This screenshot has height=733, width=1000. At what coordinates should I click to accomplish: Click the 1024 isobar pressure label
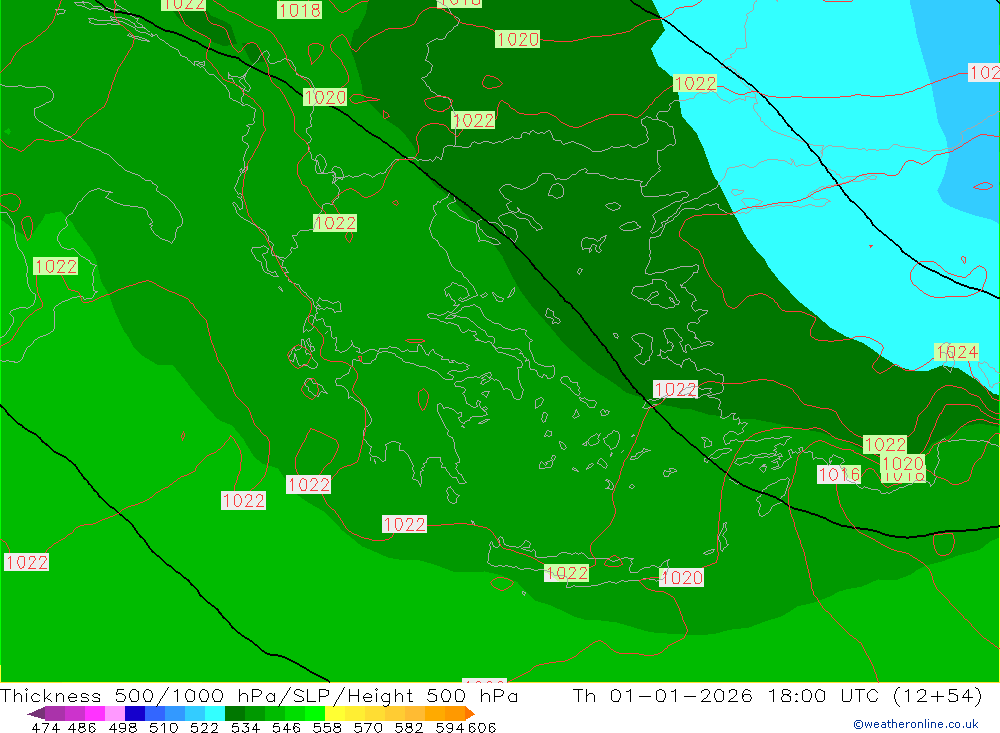pos(956,352)
